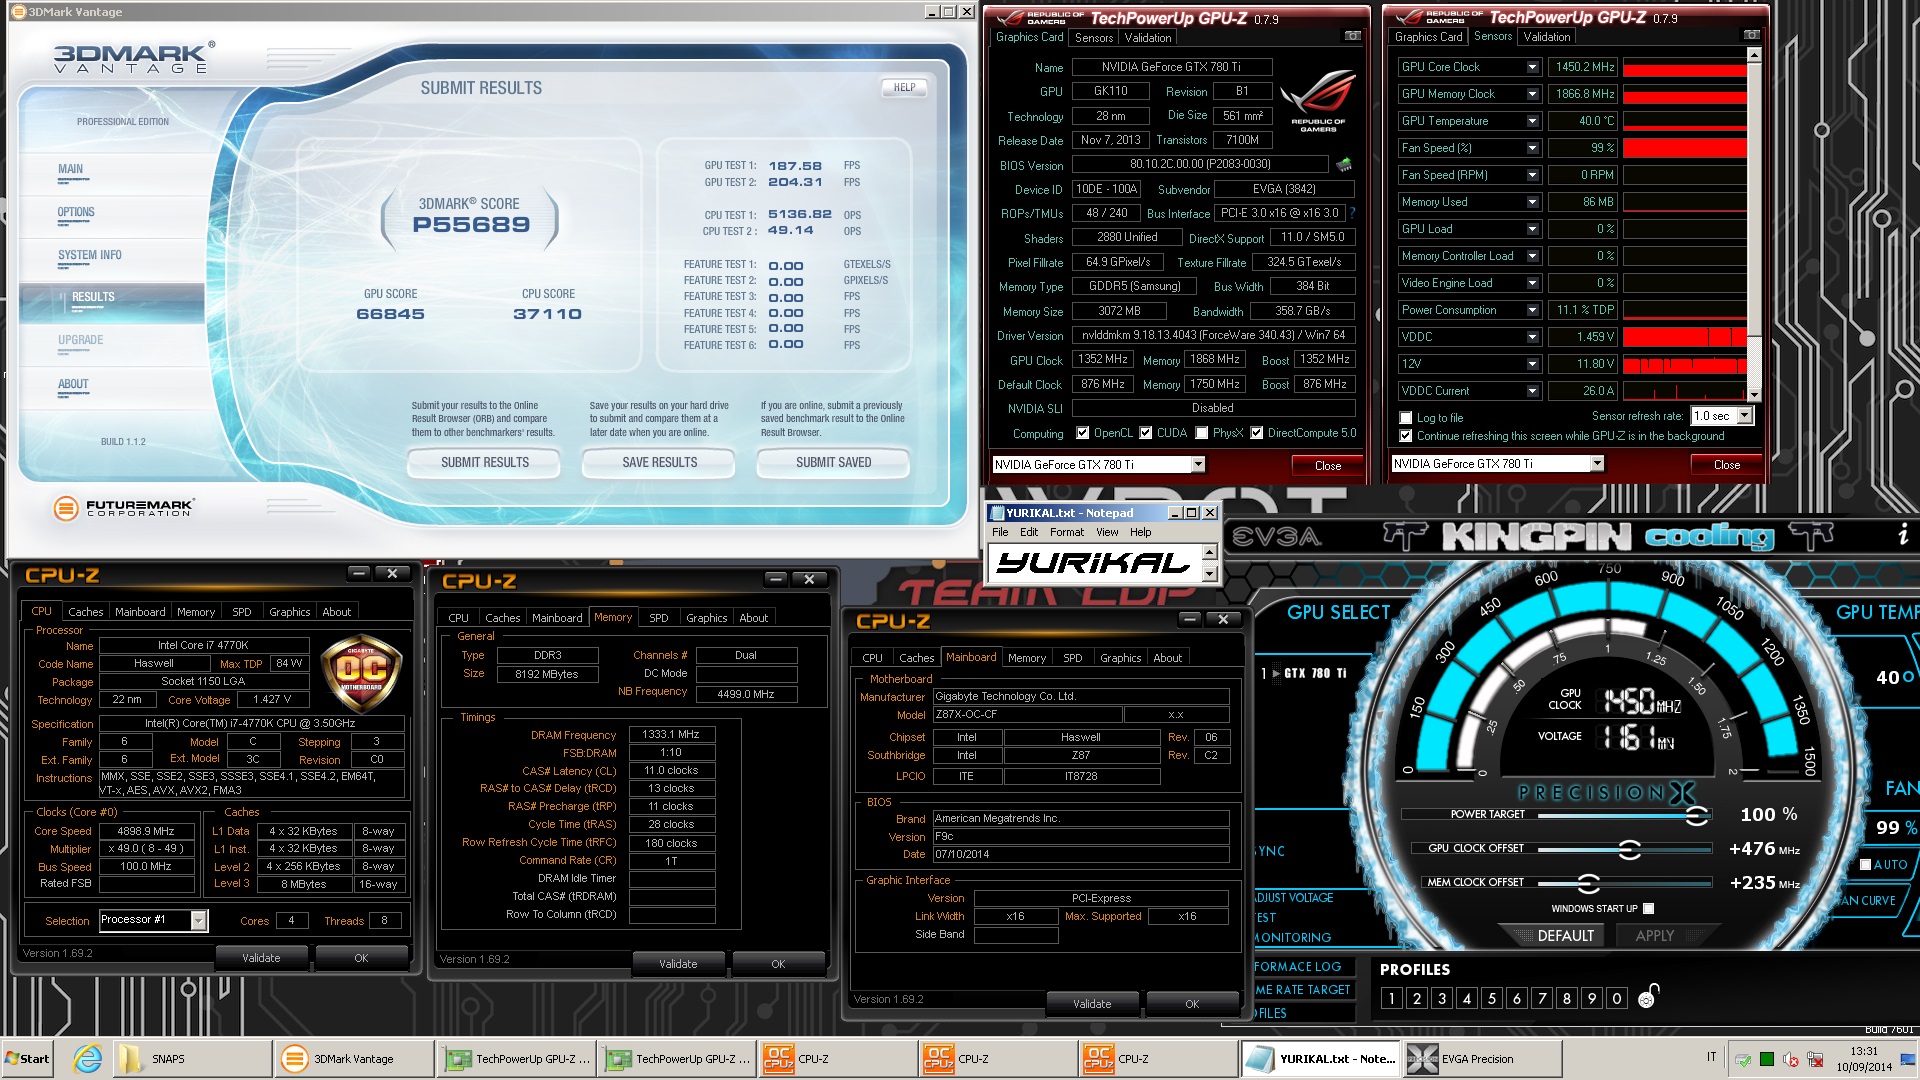Select profile slot 9 in Precision X
This screenshot has width=1920, height=1080.
(x=1591, y=998)
